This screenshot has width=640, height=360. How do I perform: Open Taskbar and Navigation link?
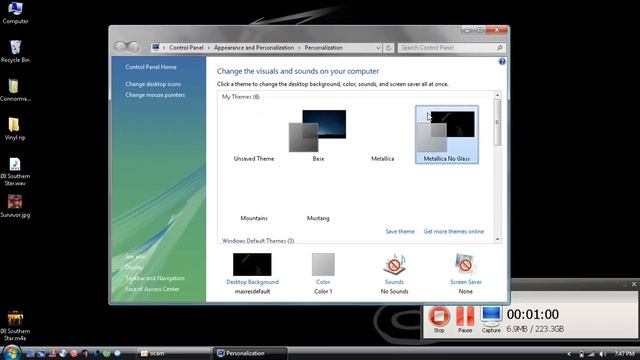[155, 278]
